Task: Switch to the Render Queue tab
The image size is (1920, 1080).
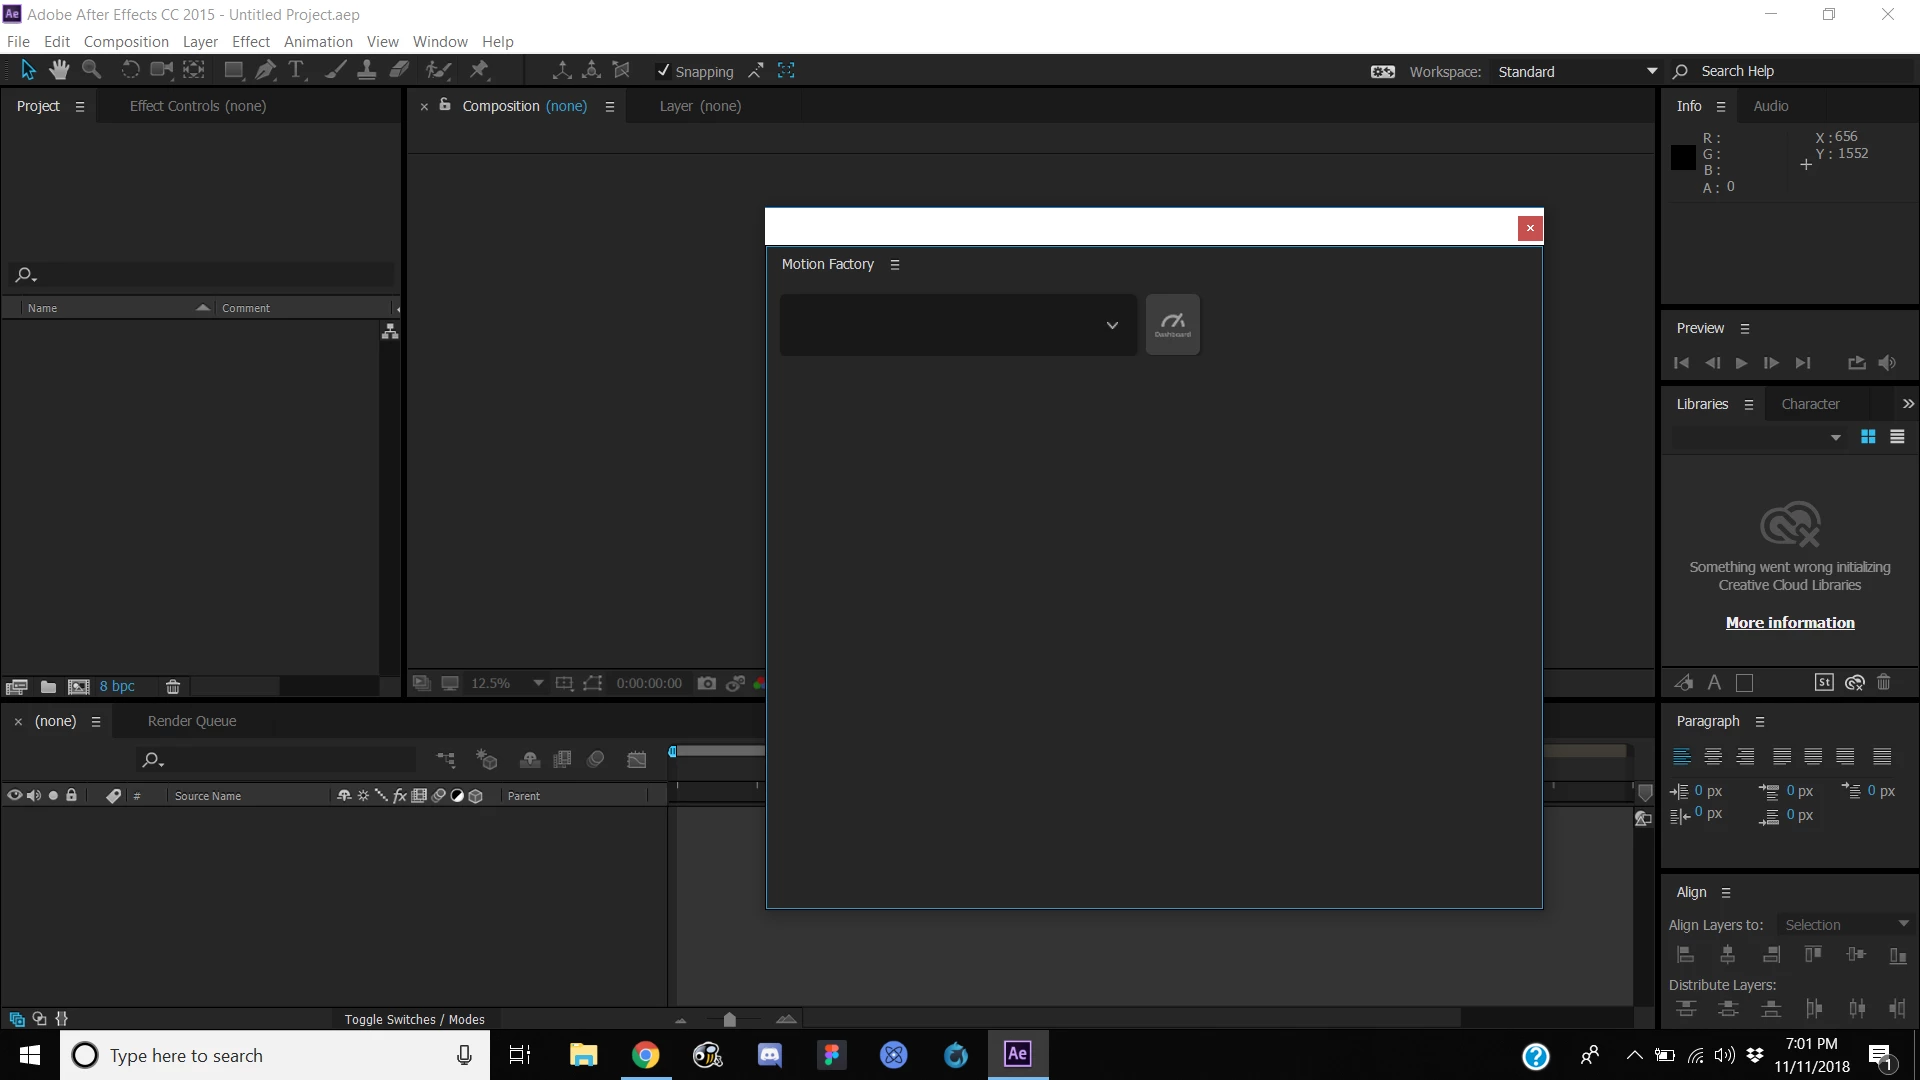Action: (192, 721)
